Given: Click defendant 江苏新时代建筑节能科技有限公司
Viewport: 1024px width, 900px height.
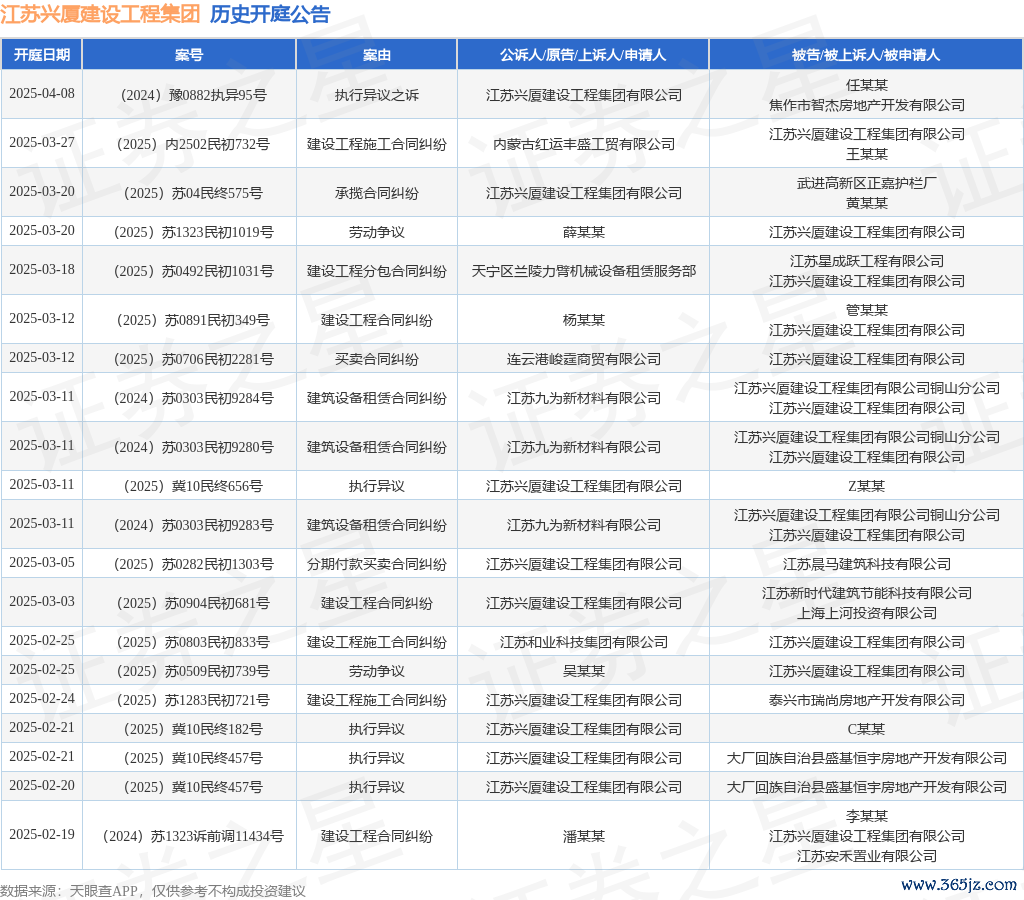Looking at the screenshot, I should 867,594.
